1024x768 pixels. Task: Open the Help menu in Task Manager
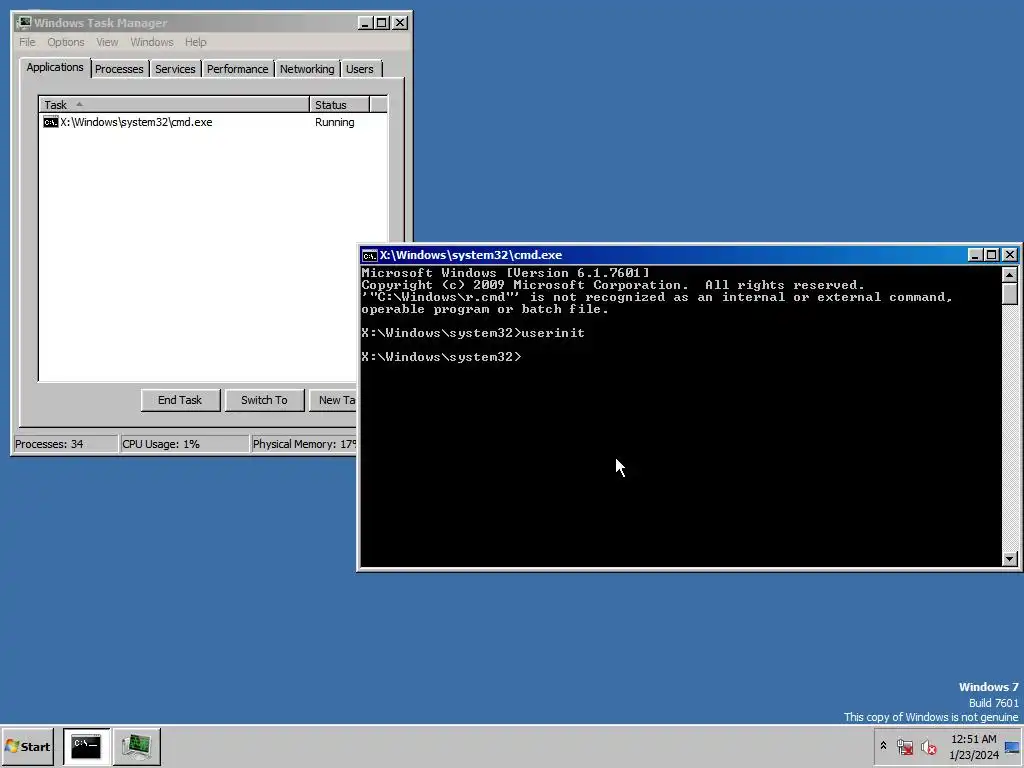195,42
